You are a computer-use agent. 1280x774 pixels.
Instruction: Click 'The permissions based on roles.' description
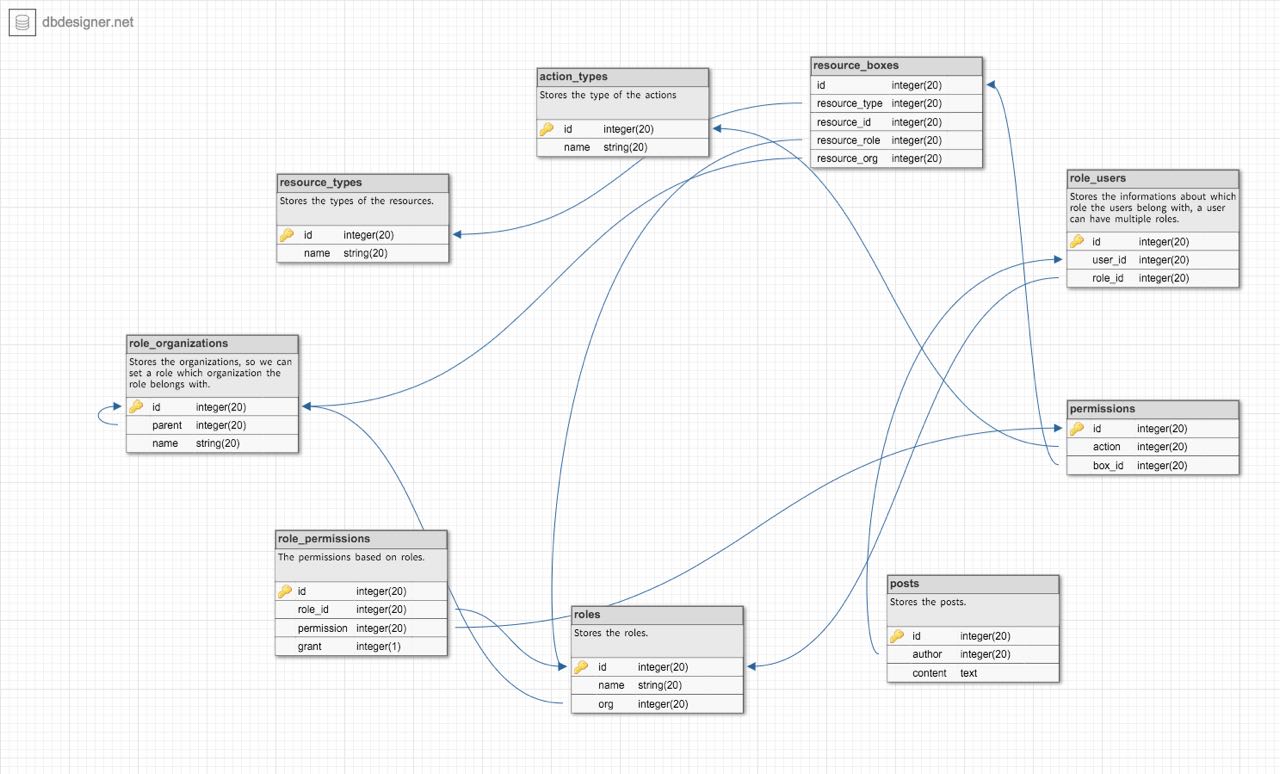click(x=351, y=557)
